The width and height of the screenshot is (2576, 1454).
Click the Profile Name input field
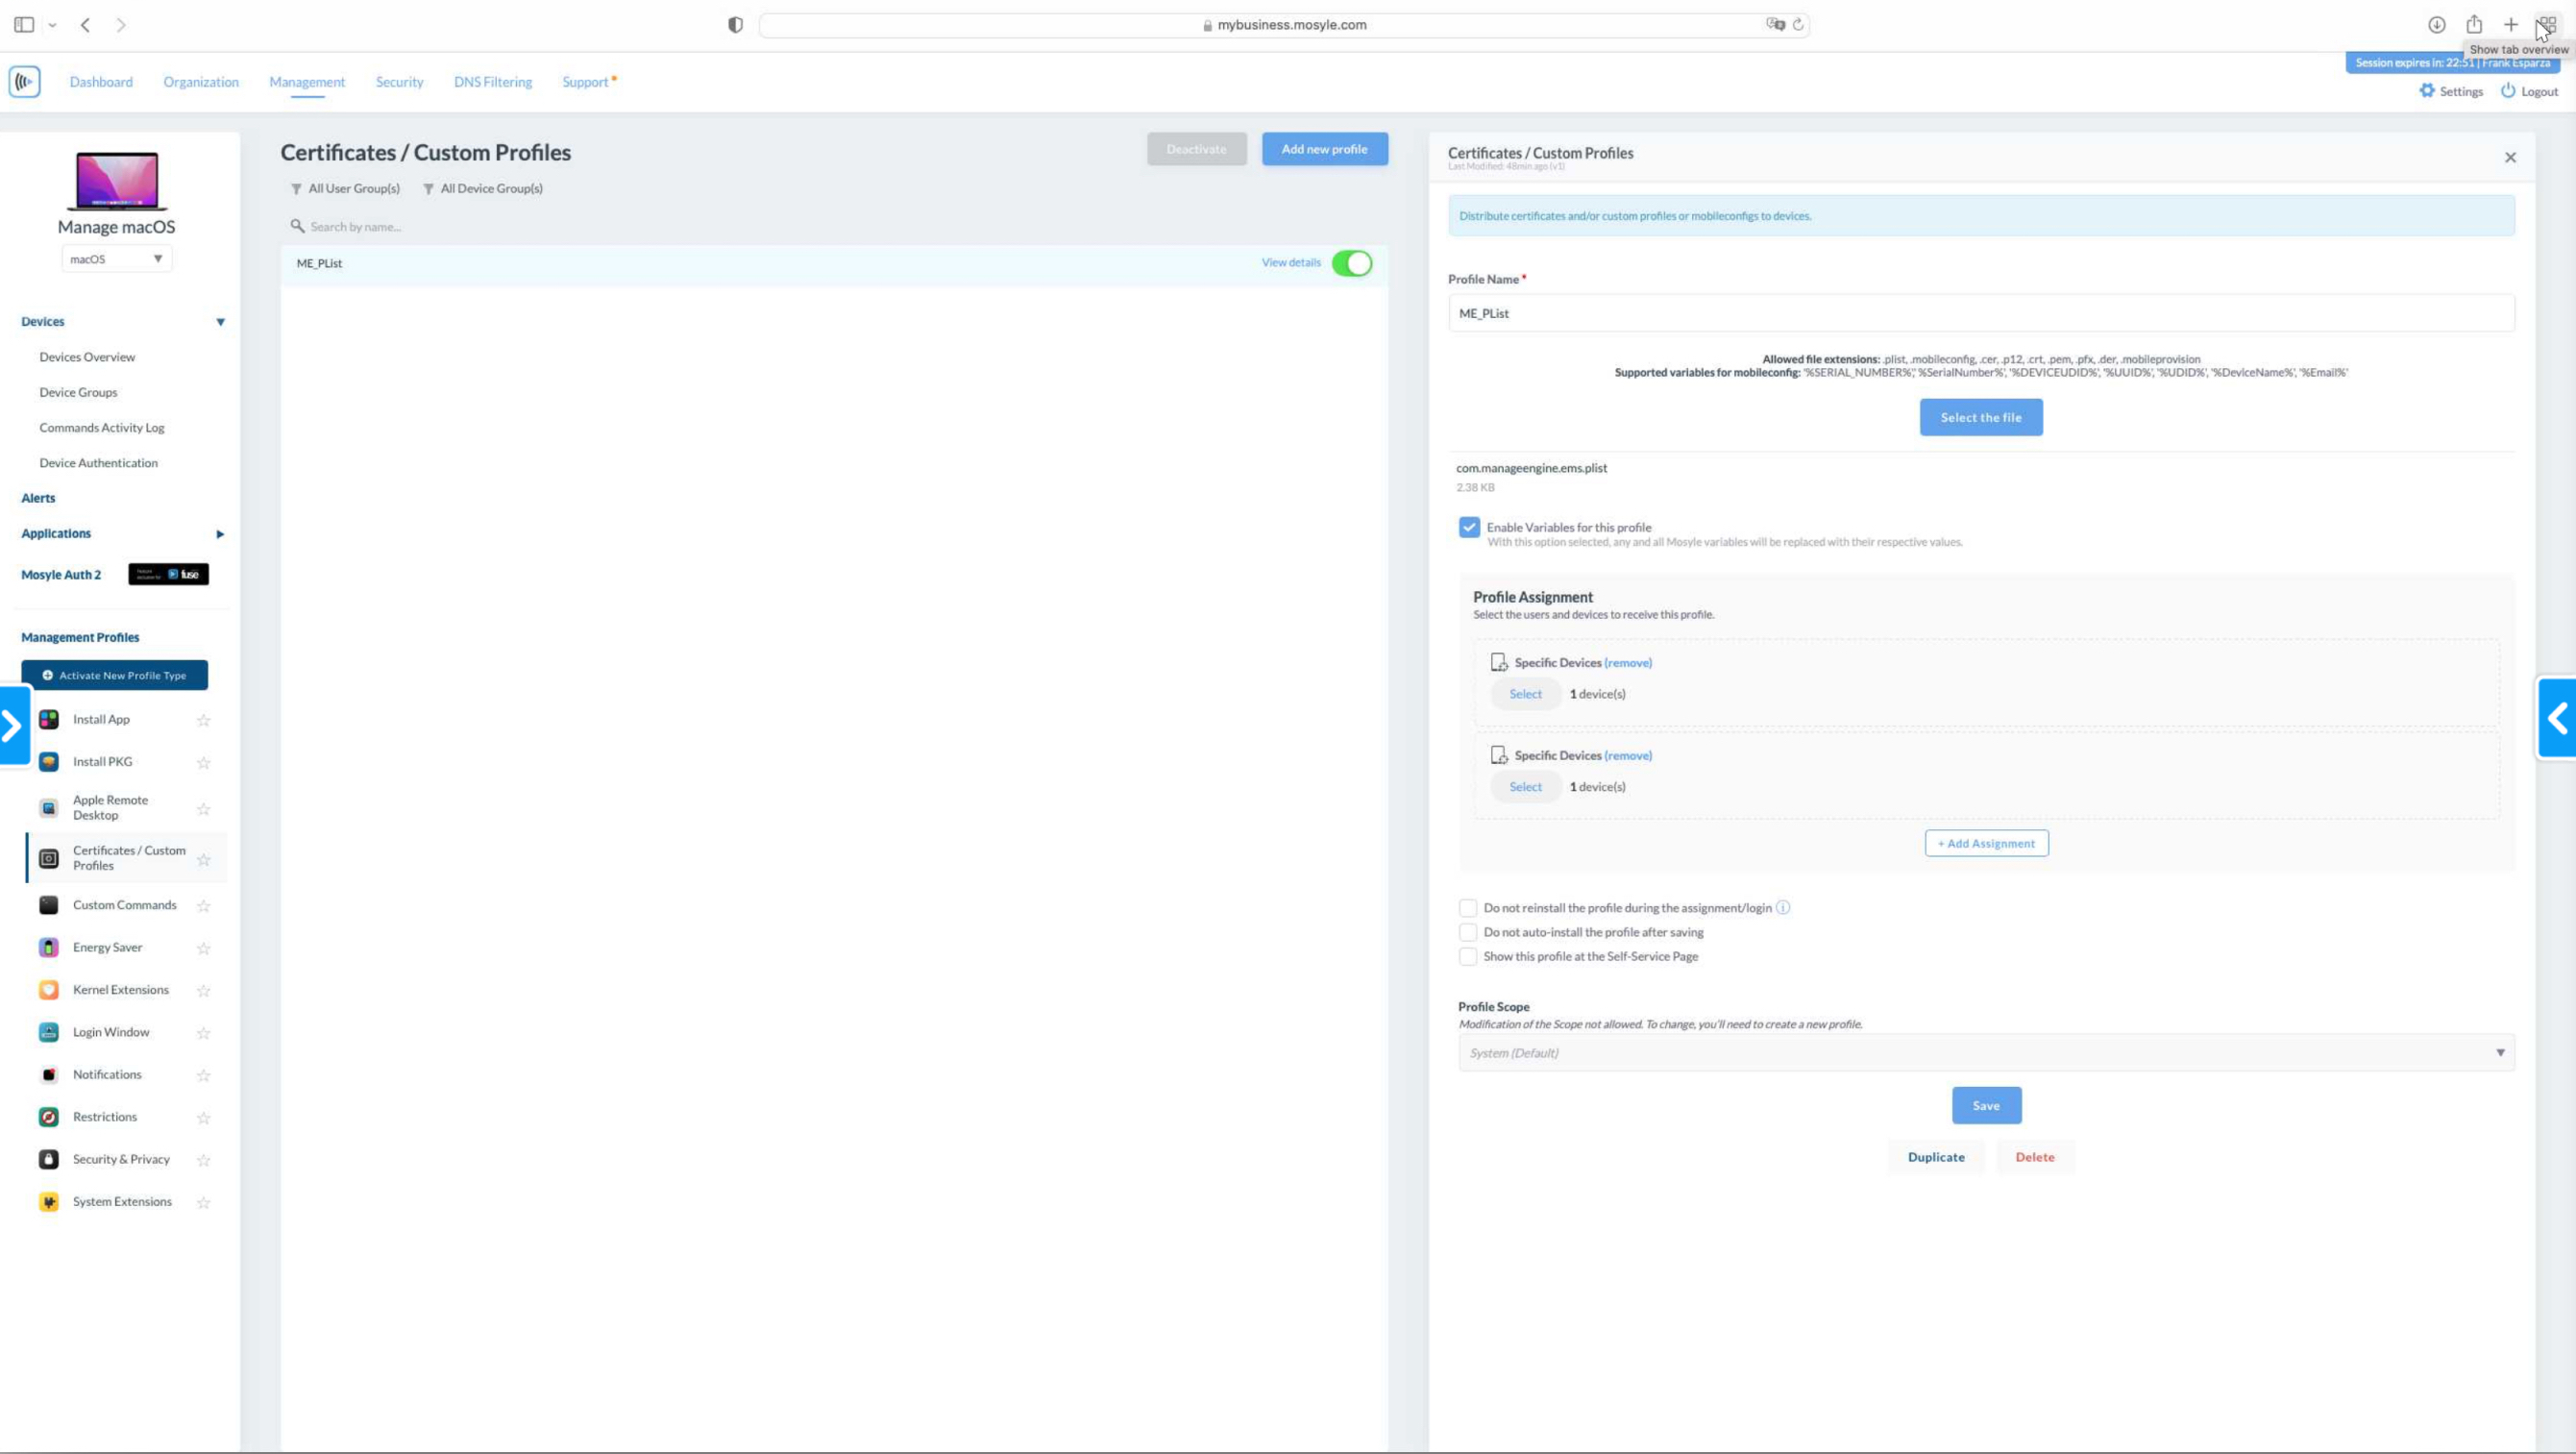pos(1980,313)
